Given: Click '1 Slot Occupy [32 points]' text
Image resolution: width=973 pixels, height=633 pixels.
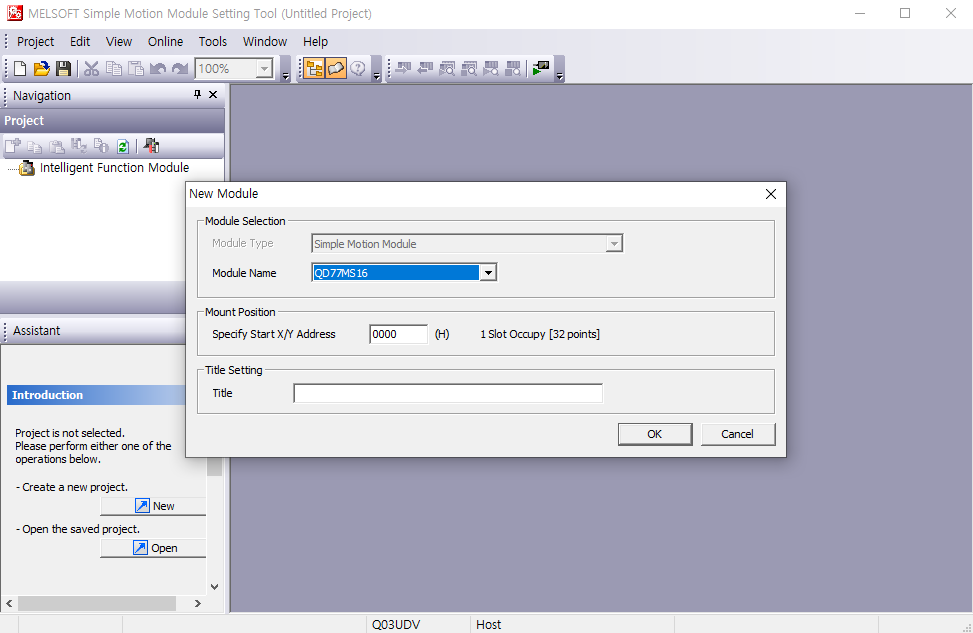Looking at the screenshot, I should (x=540, y=334).
